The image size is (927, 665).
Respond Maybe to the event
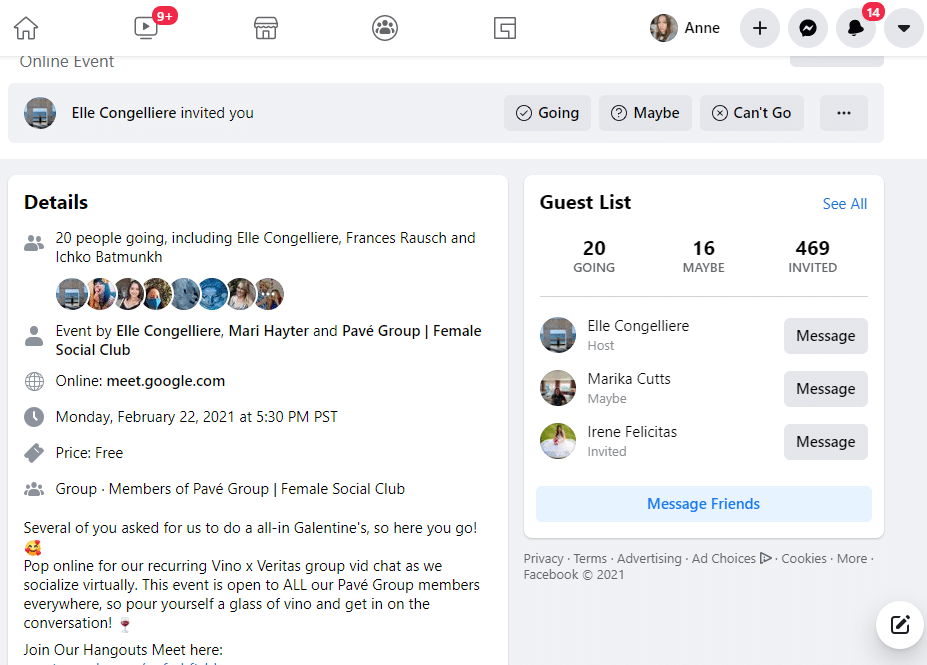(645, 113)
